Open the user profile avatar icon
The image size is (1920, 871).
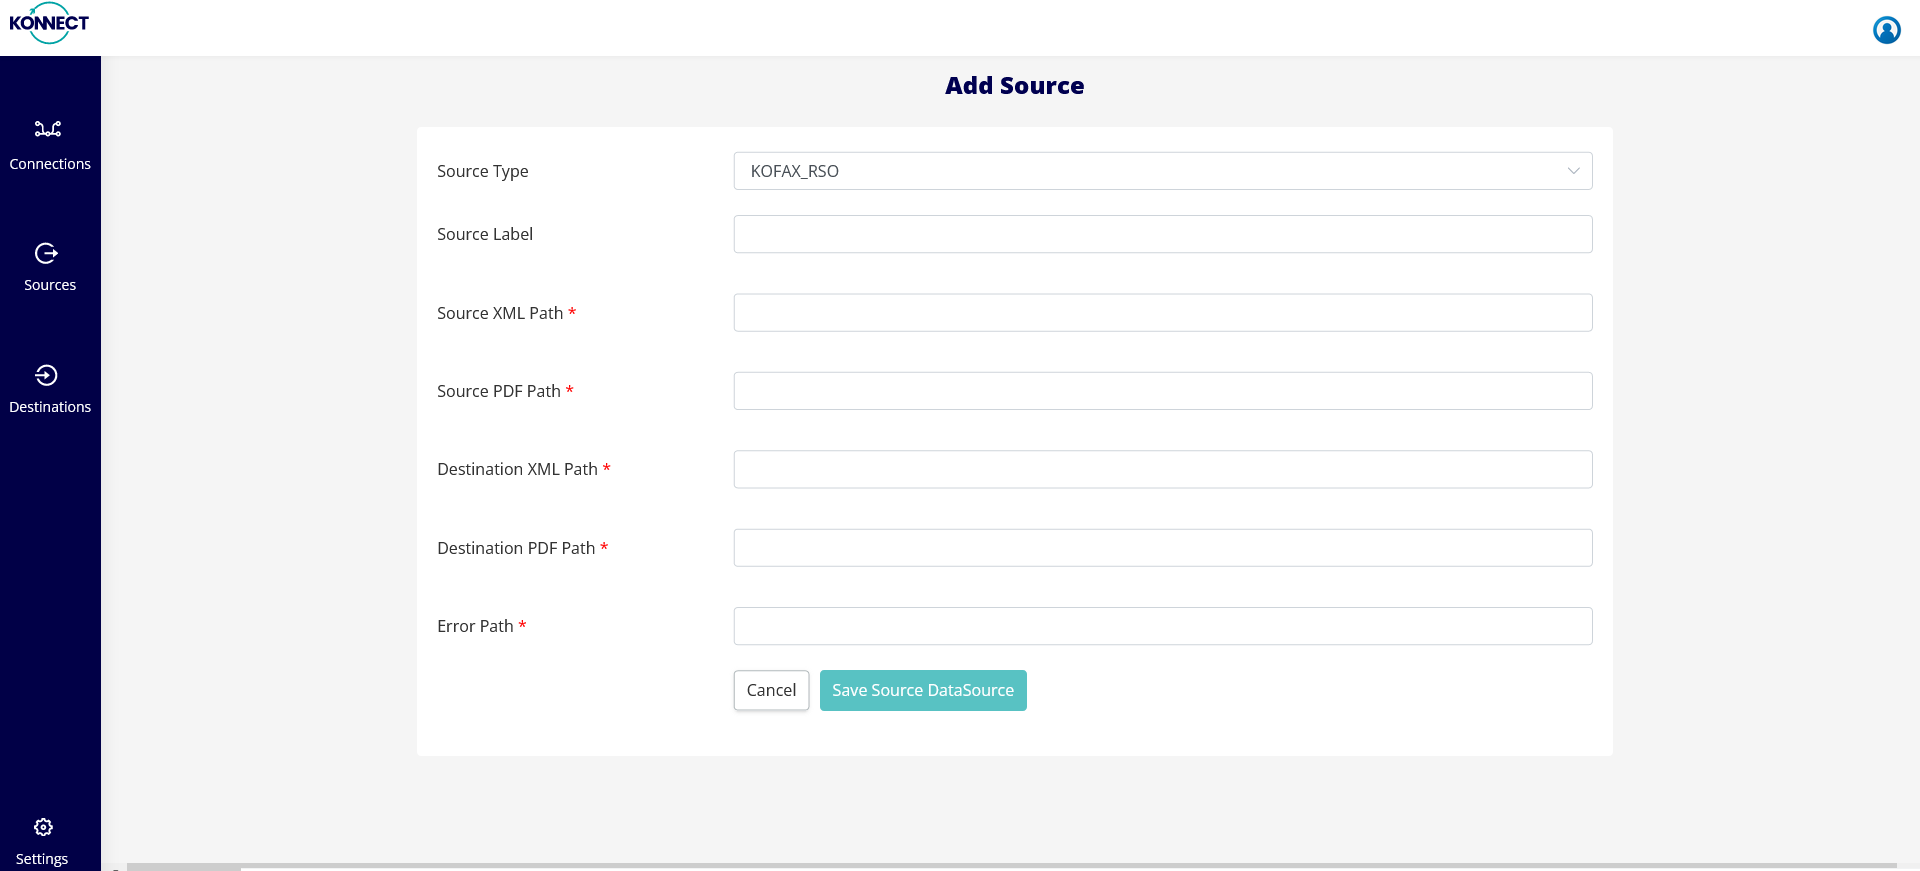(1886, 30)
